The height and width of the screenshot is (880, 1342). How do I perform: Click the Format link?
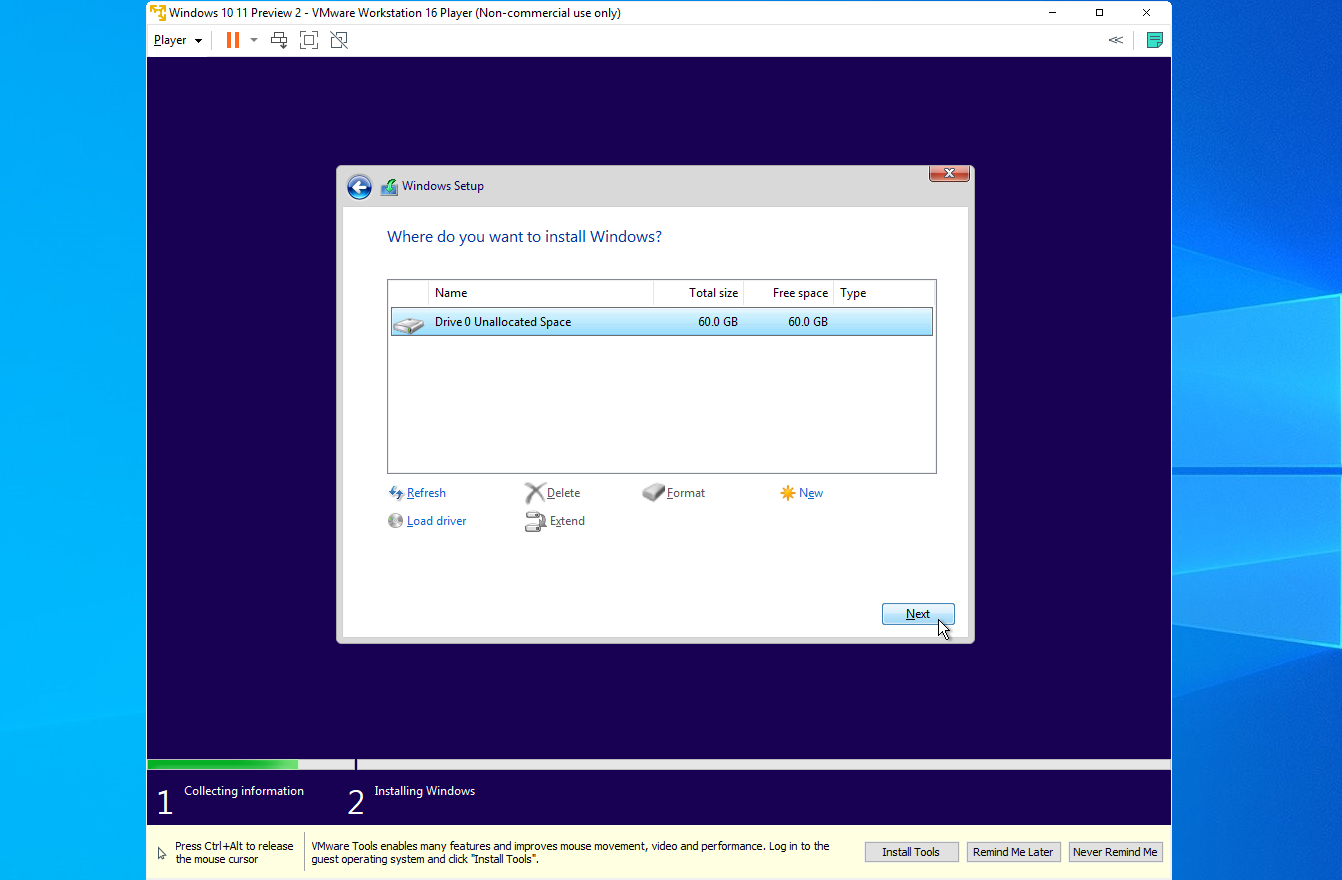[x=686, y=493]
